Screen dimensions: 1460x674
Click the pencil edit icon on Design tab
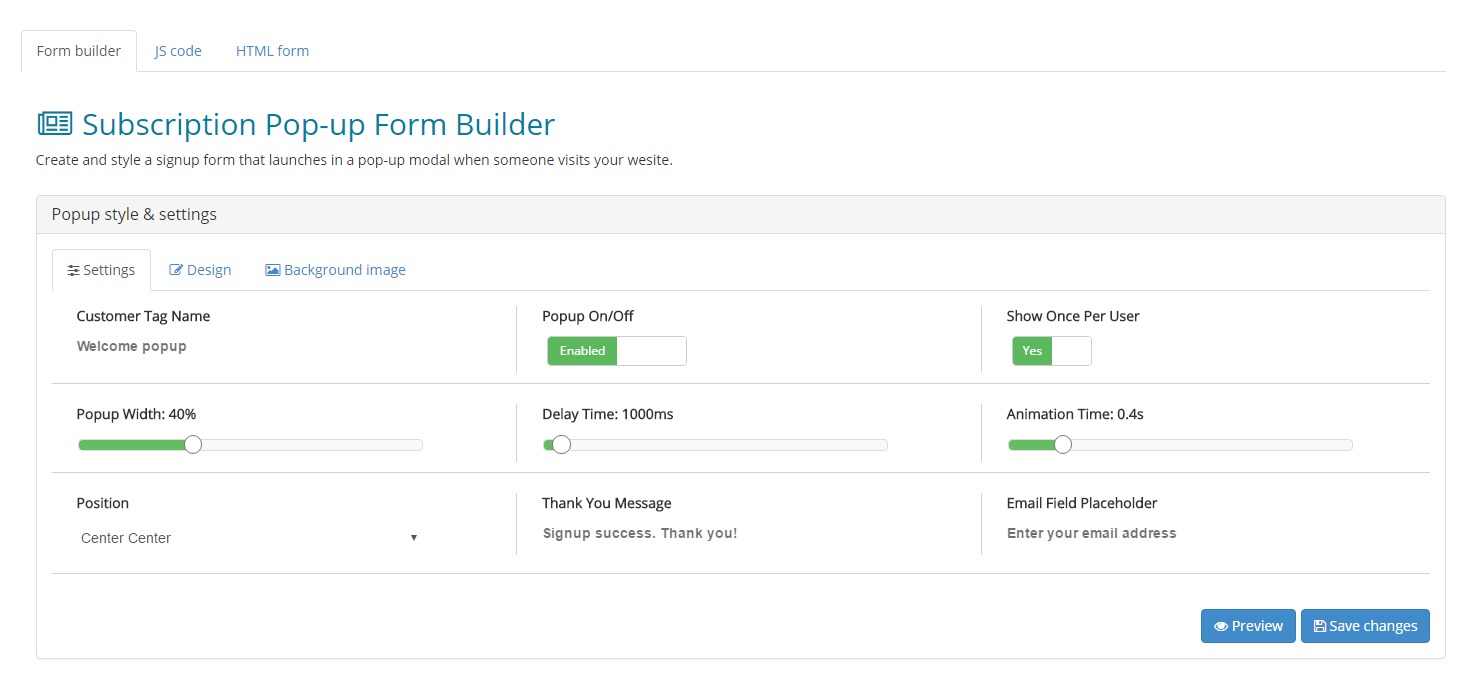176,270
